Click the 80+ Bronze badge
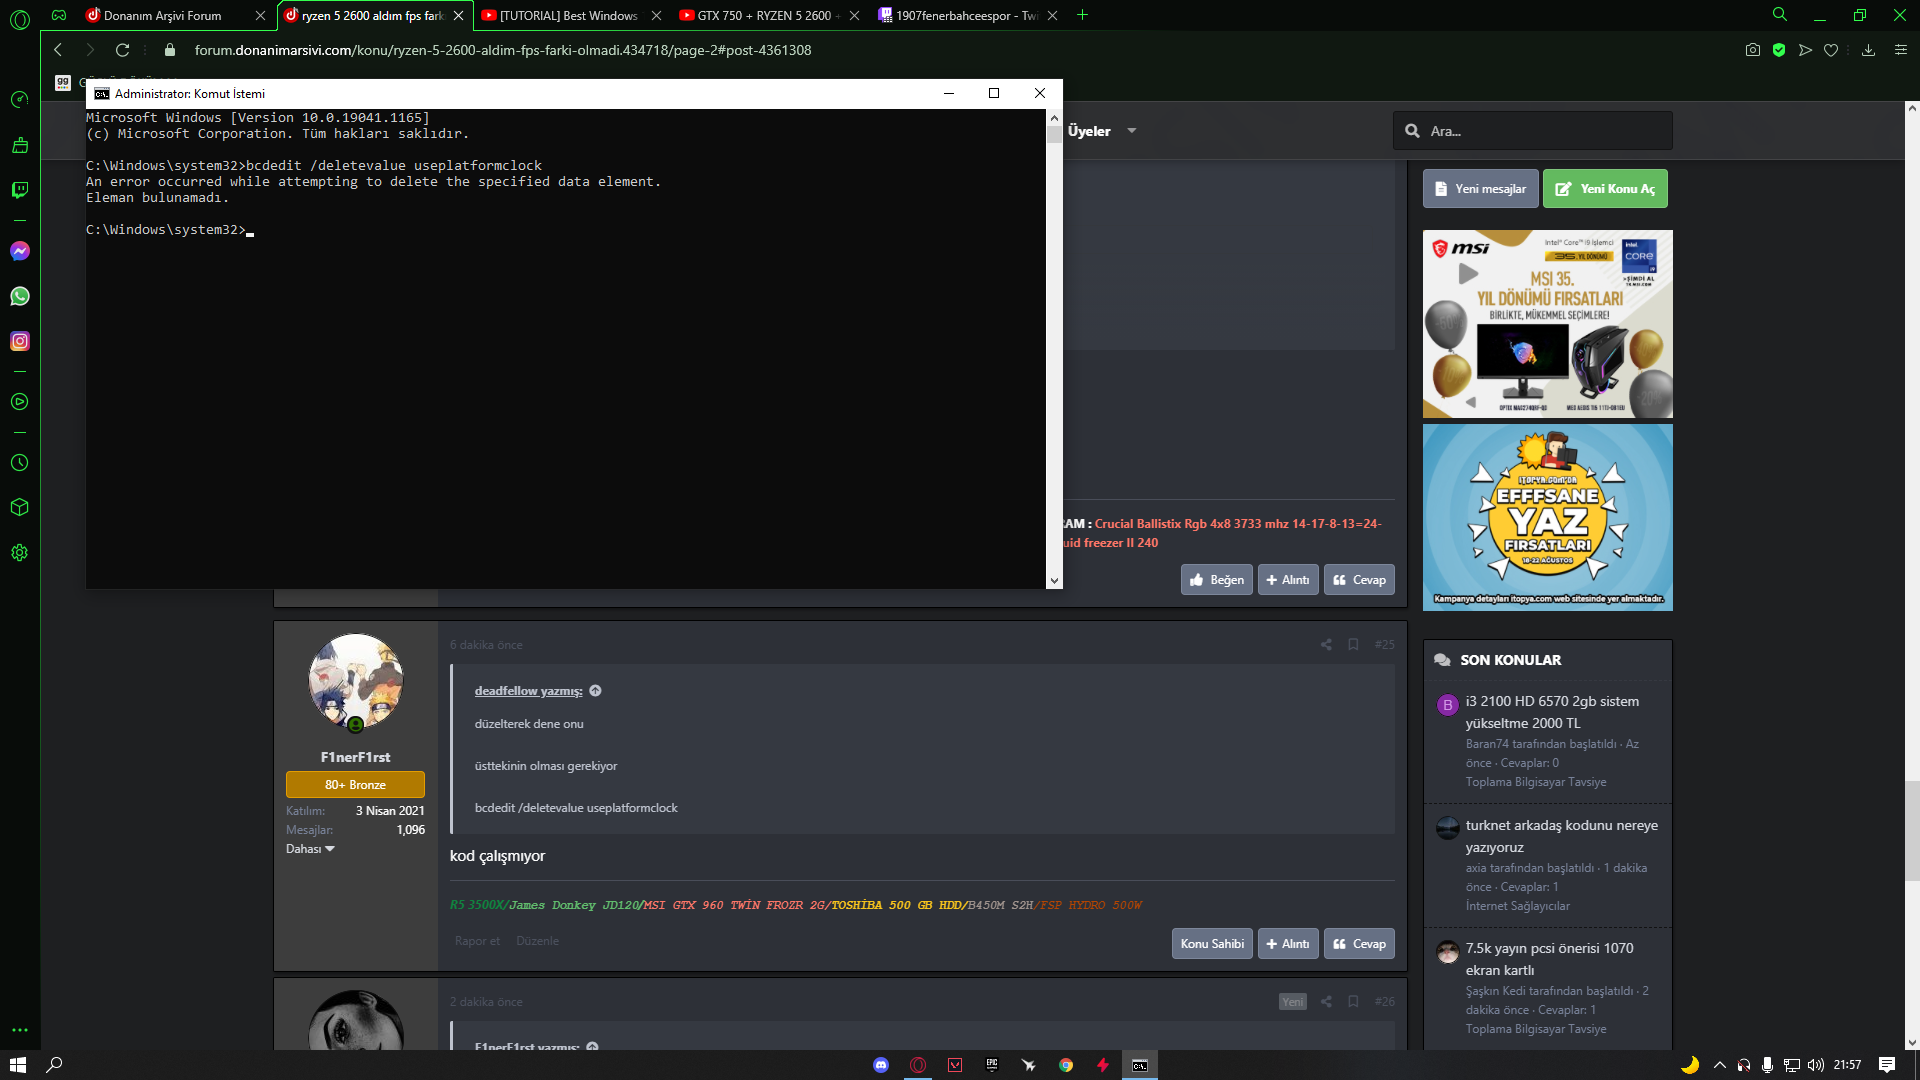Screen dimensions: 1920x1080 [355, 785]
